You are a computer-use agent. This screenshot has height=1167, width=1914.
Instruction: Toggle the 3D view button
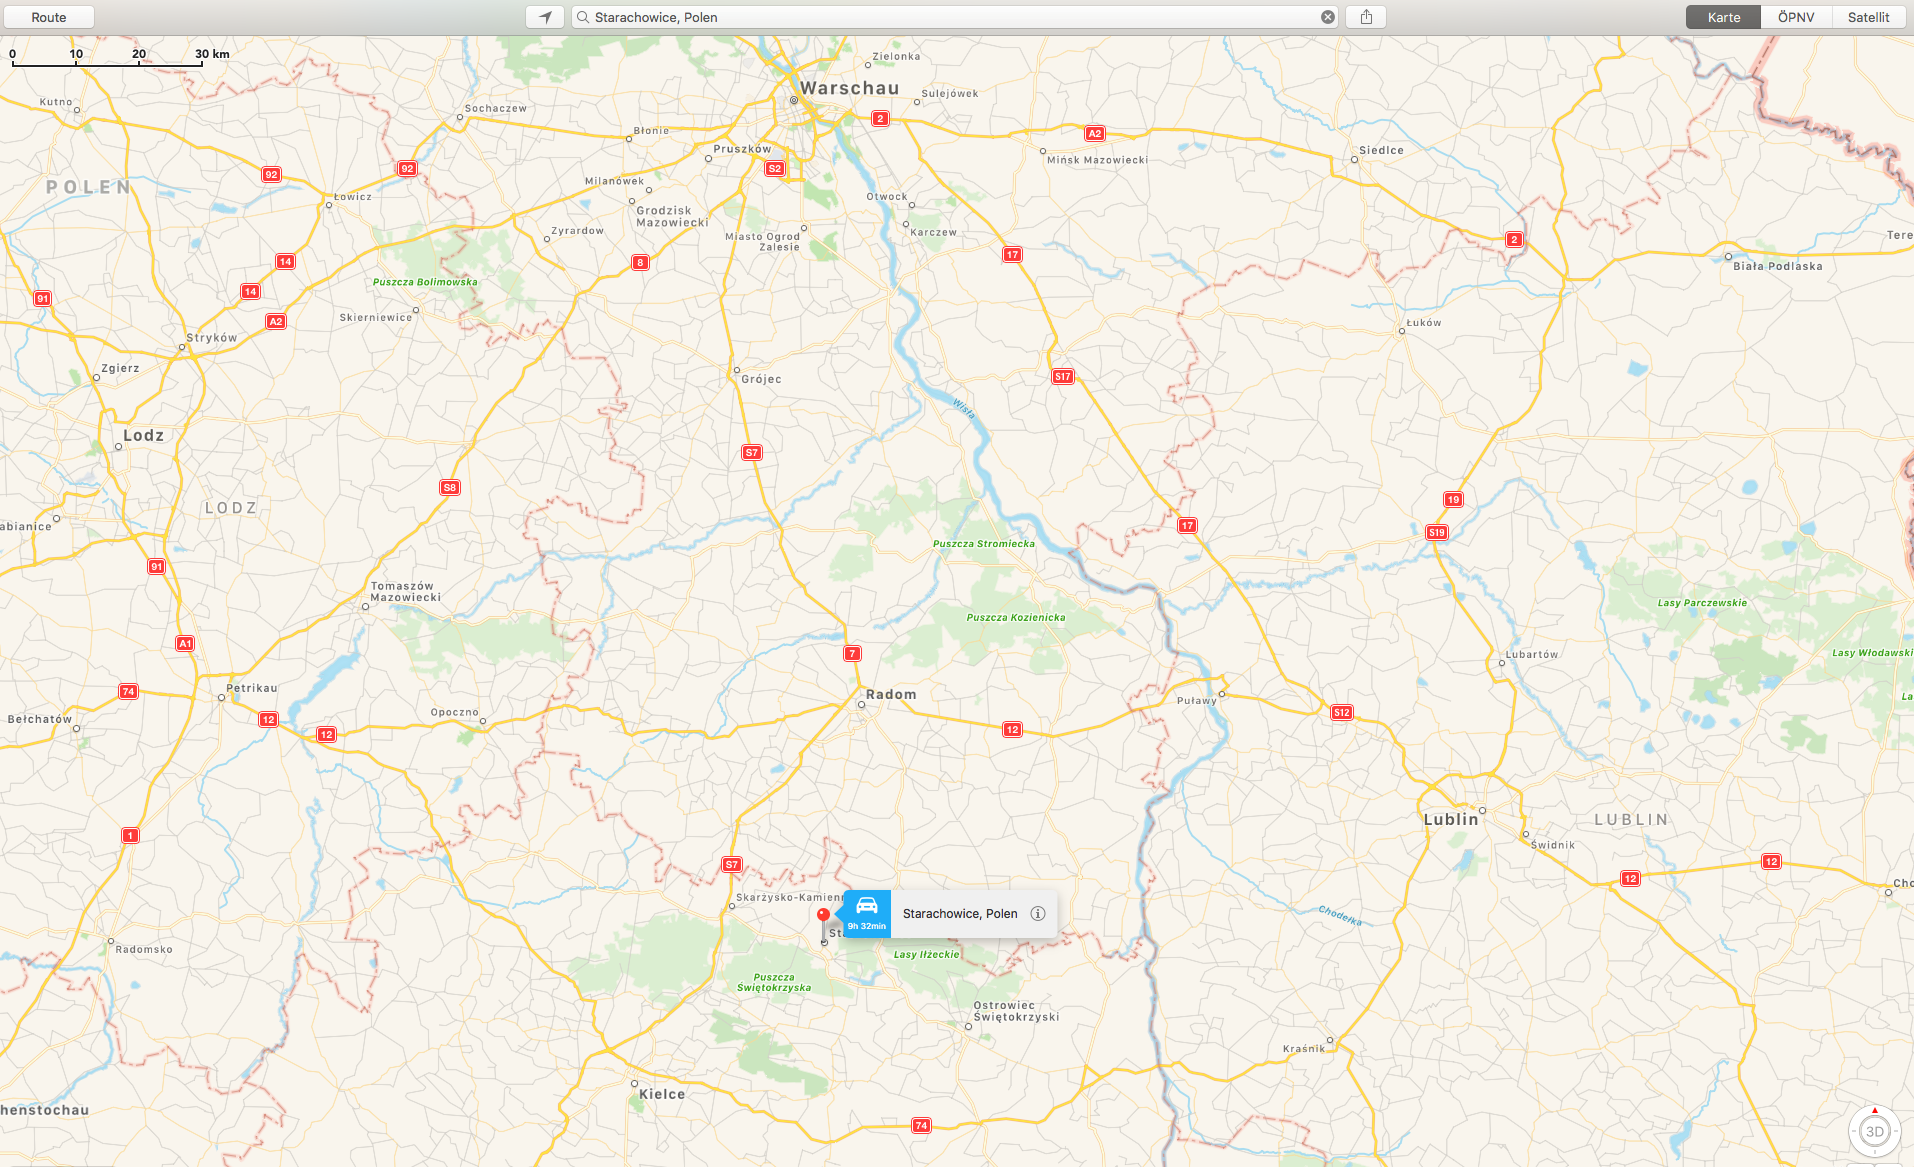tap(1874, 1131)
